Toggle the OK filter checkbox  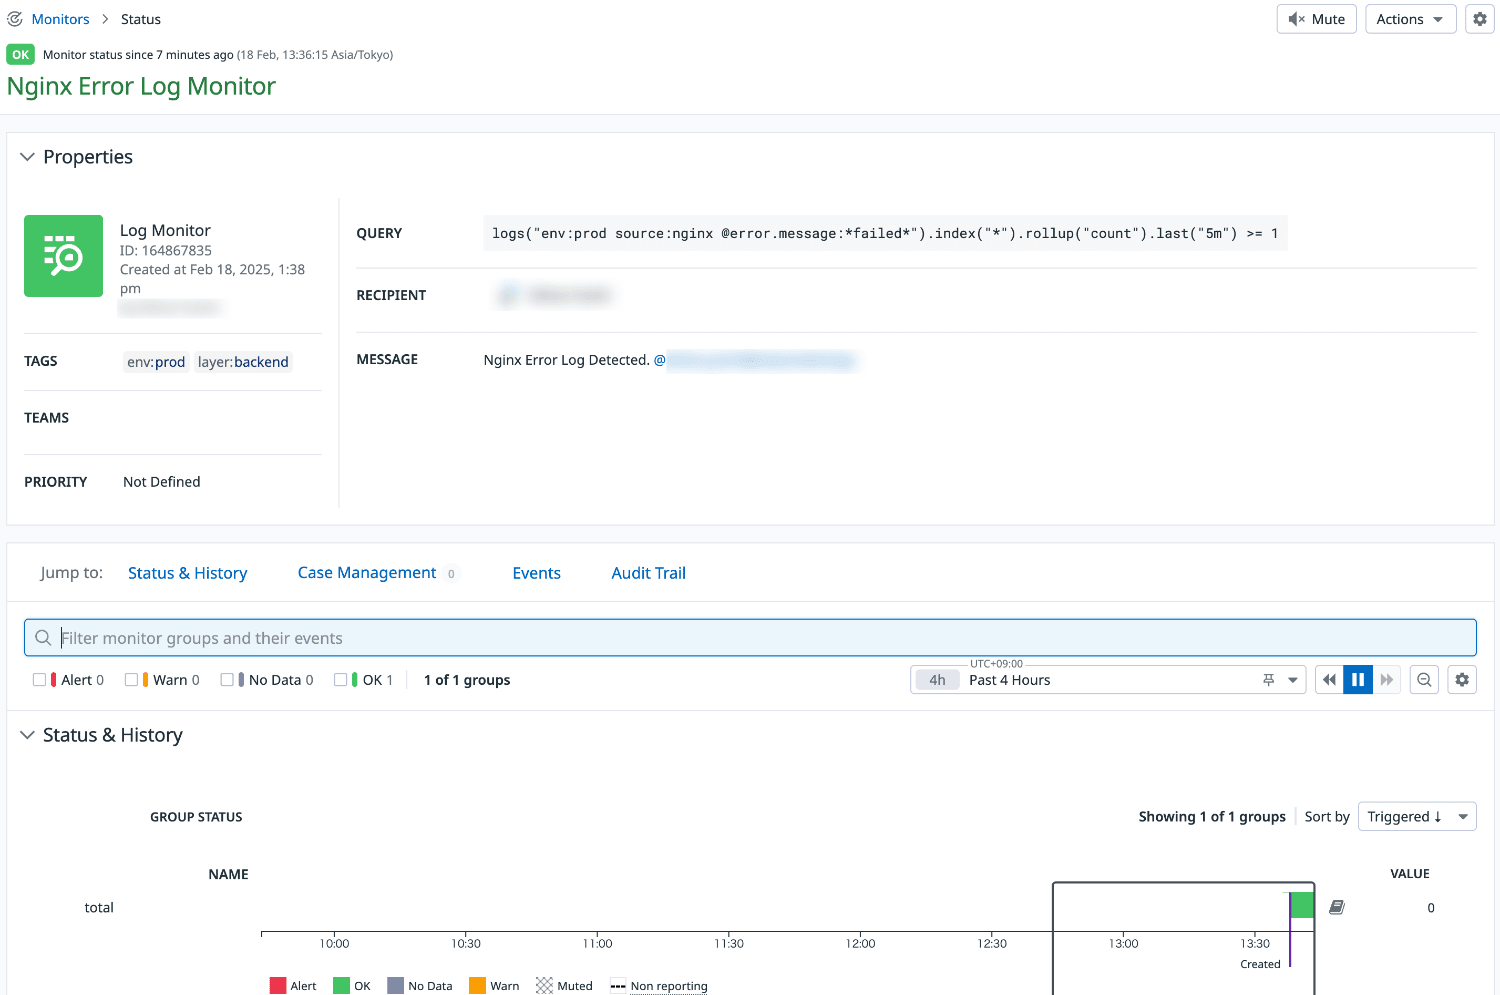point(340,680)
